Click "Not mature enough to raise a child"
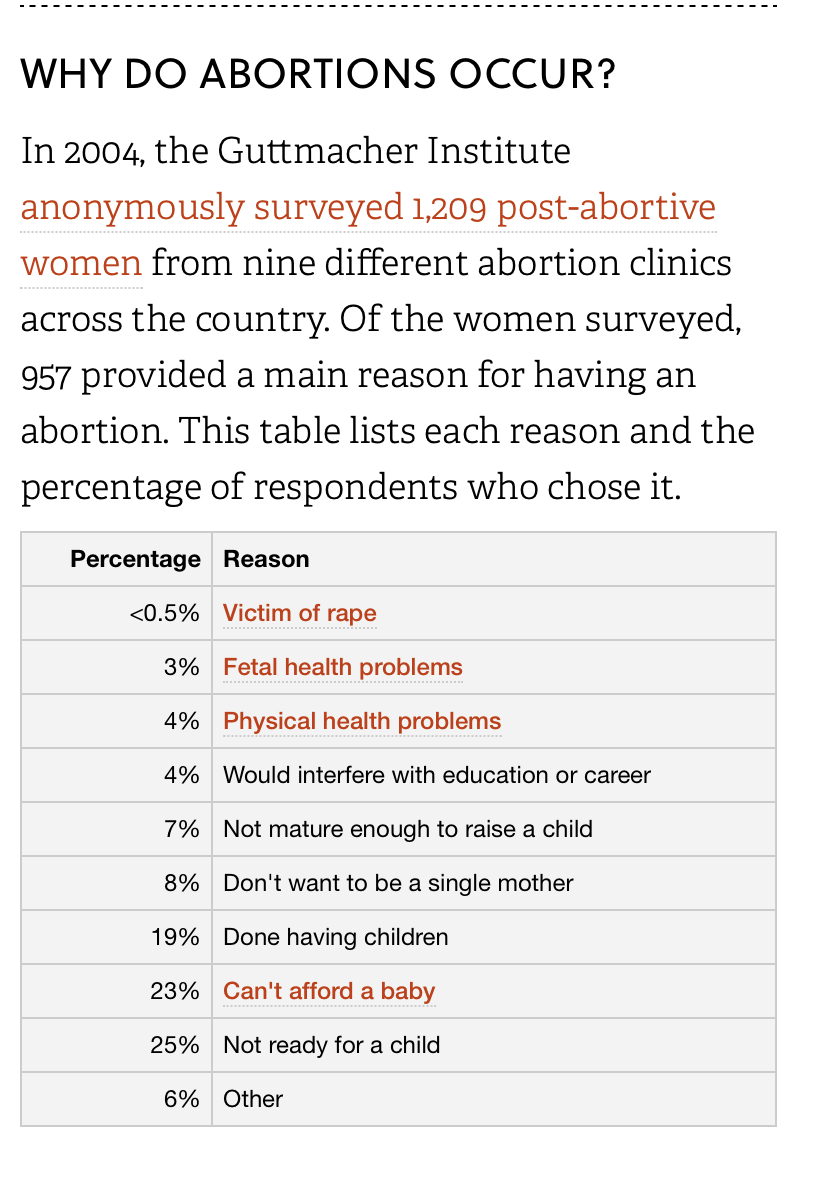This screenshot has height=1189, width=828. [408, 829]
